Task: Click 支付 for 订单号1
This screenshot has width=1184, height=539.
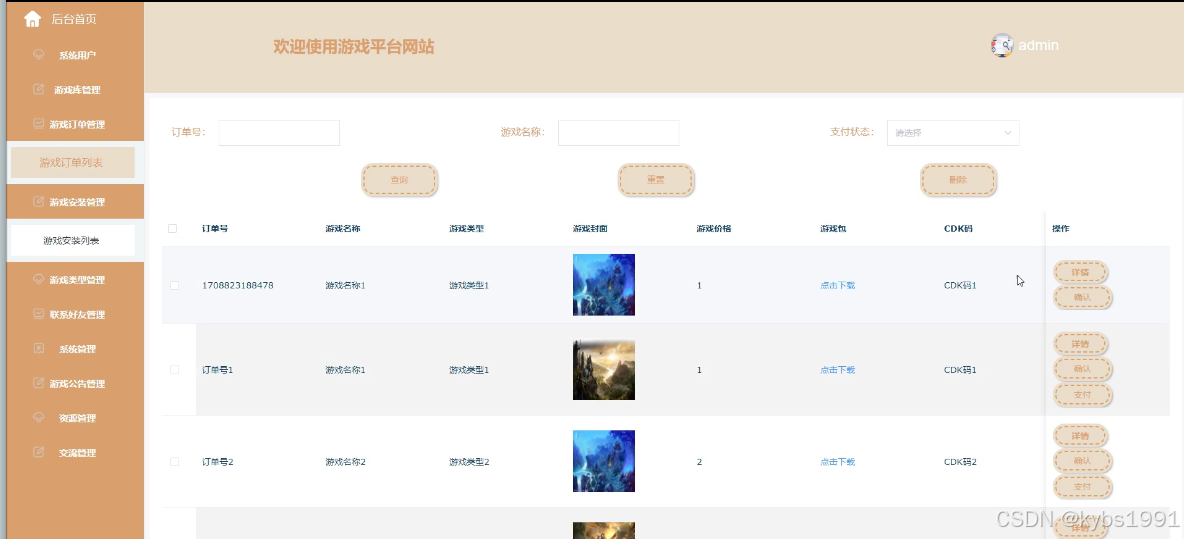Action: [x=1082, y=394]
